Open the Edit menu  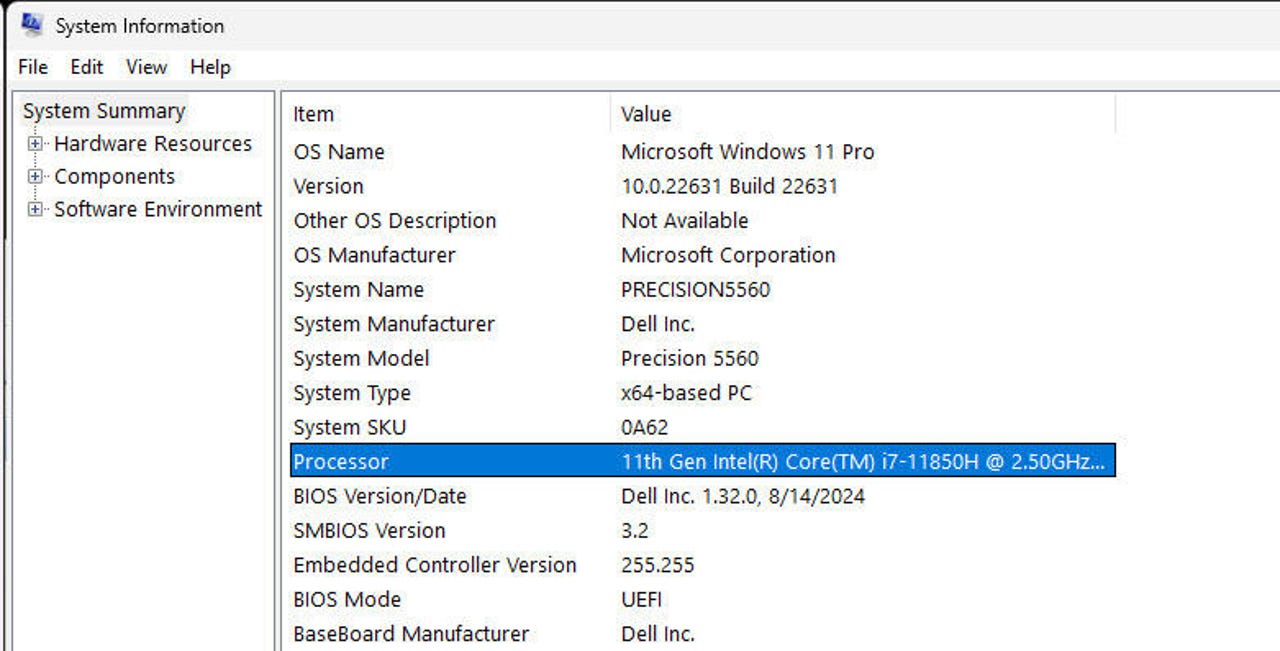click(x=87, y=67)
